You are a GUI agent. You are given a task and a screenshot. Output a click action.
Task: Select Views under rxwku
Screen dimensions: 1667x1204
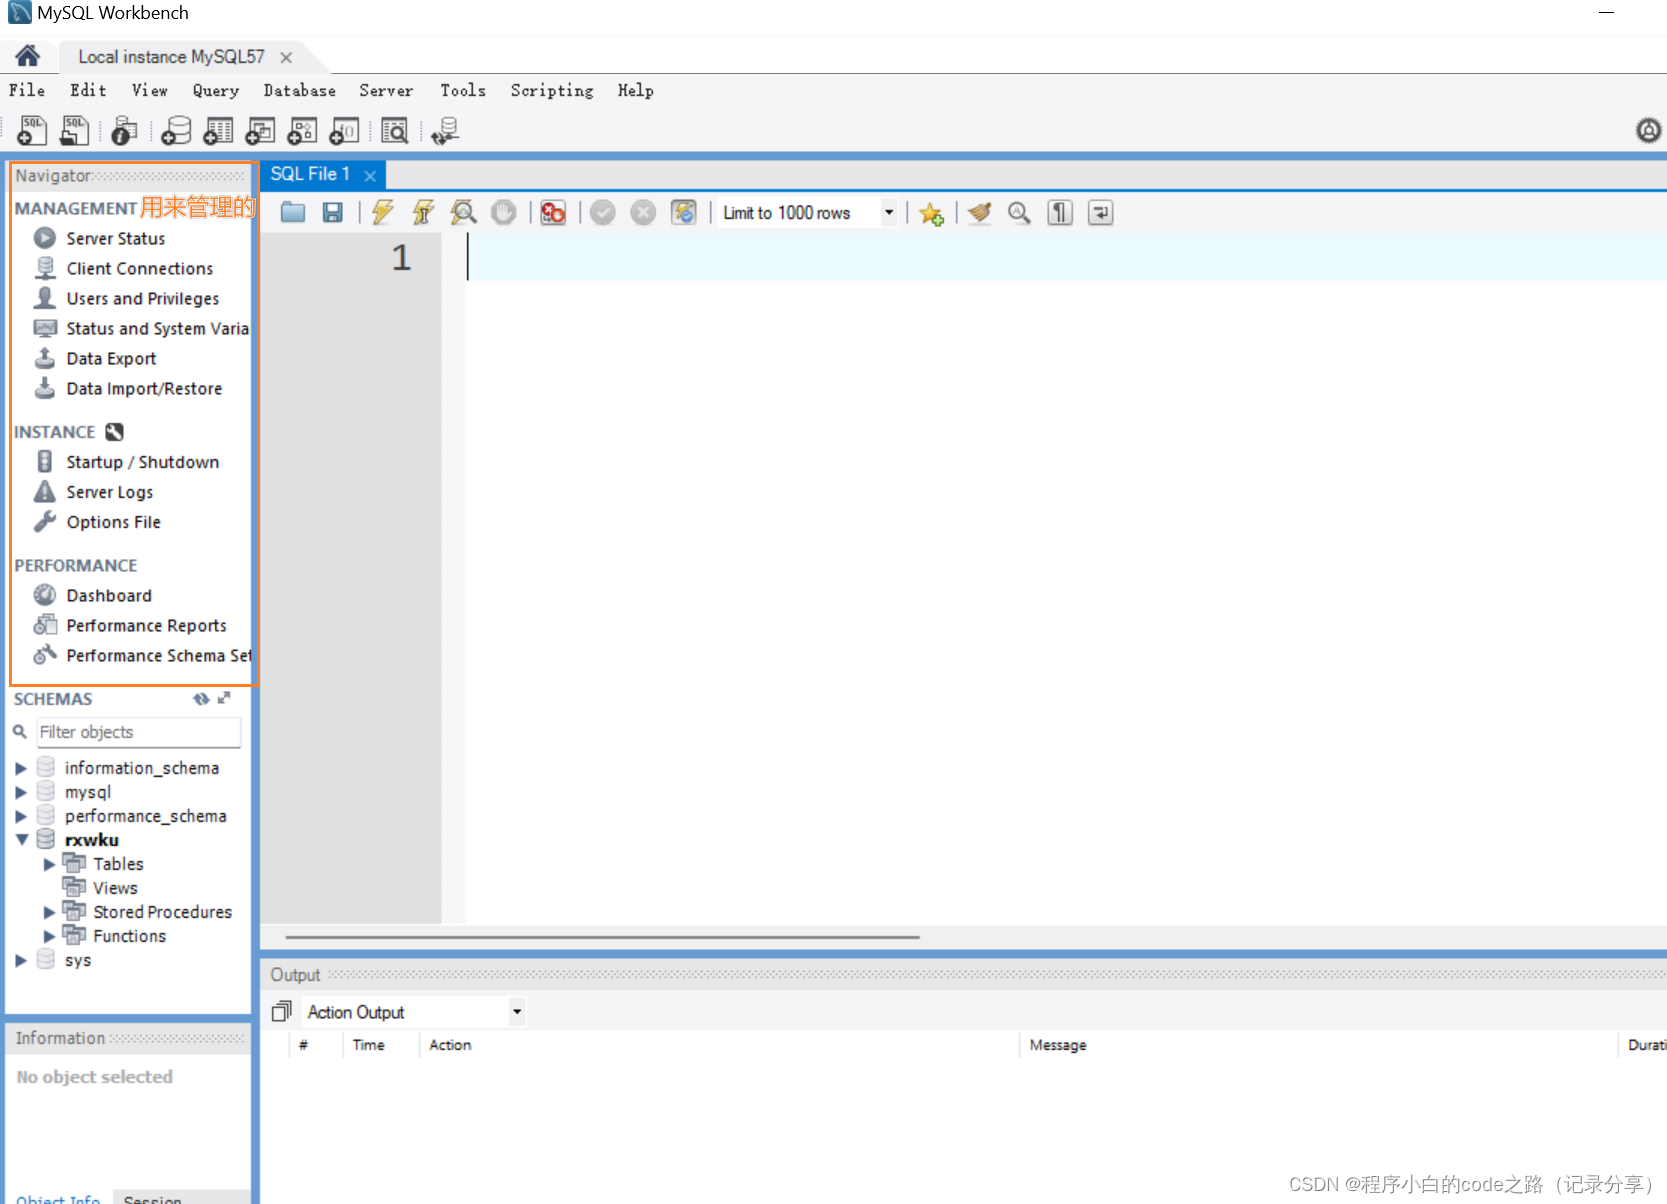click(115, 888)
